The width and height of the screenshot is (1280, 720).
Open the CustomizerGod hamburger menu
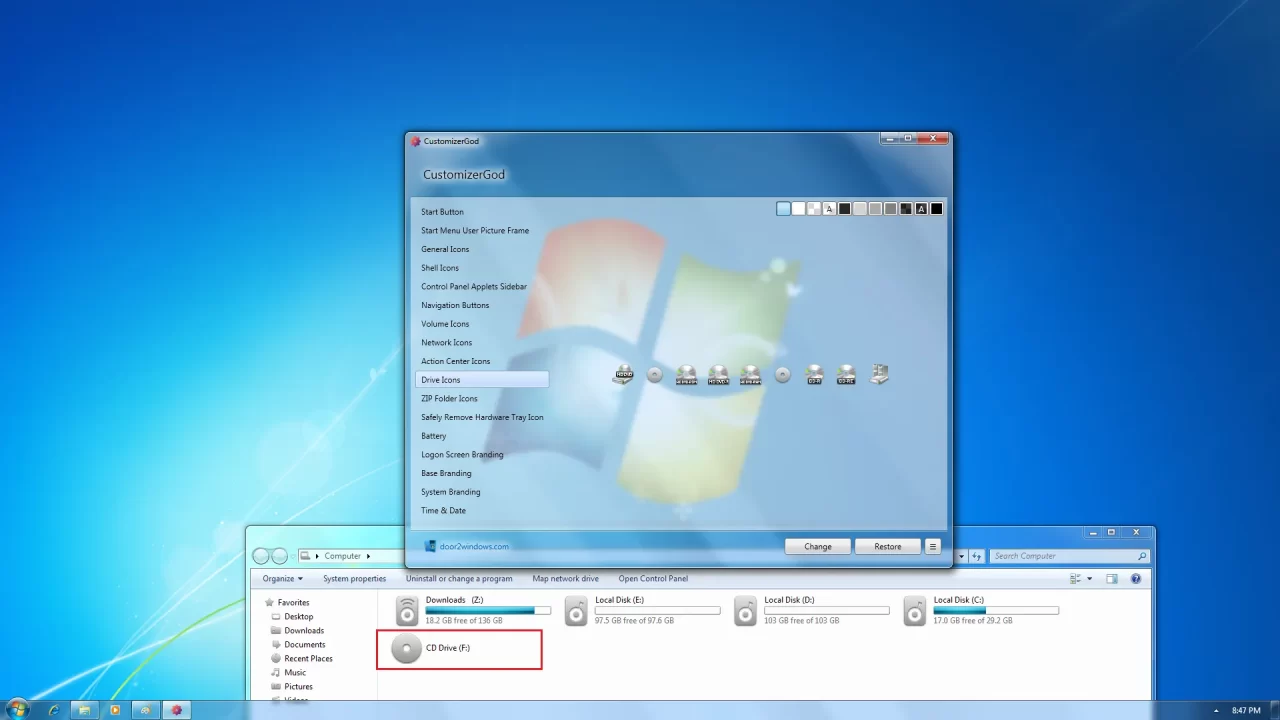(932, 547)
